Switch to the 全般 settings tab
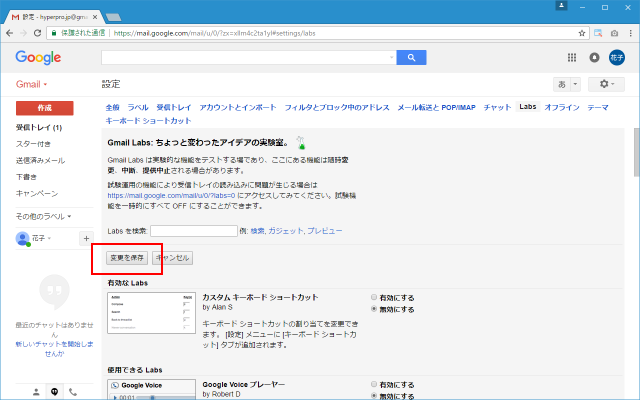Image resolution: width=640 pixels, height=400 pixels. click(x=112, y=107)
